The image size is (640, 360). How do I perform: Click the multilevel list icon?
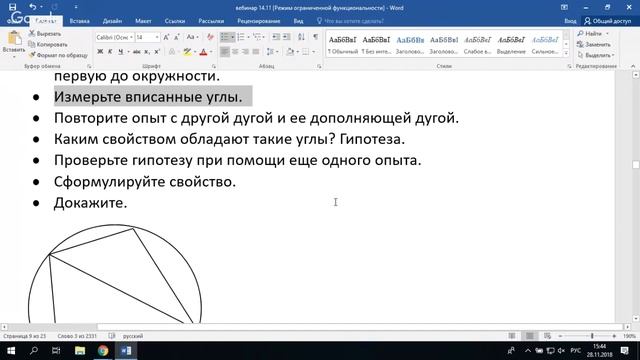[x=257, y=37]
